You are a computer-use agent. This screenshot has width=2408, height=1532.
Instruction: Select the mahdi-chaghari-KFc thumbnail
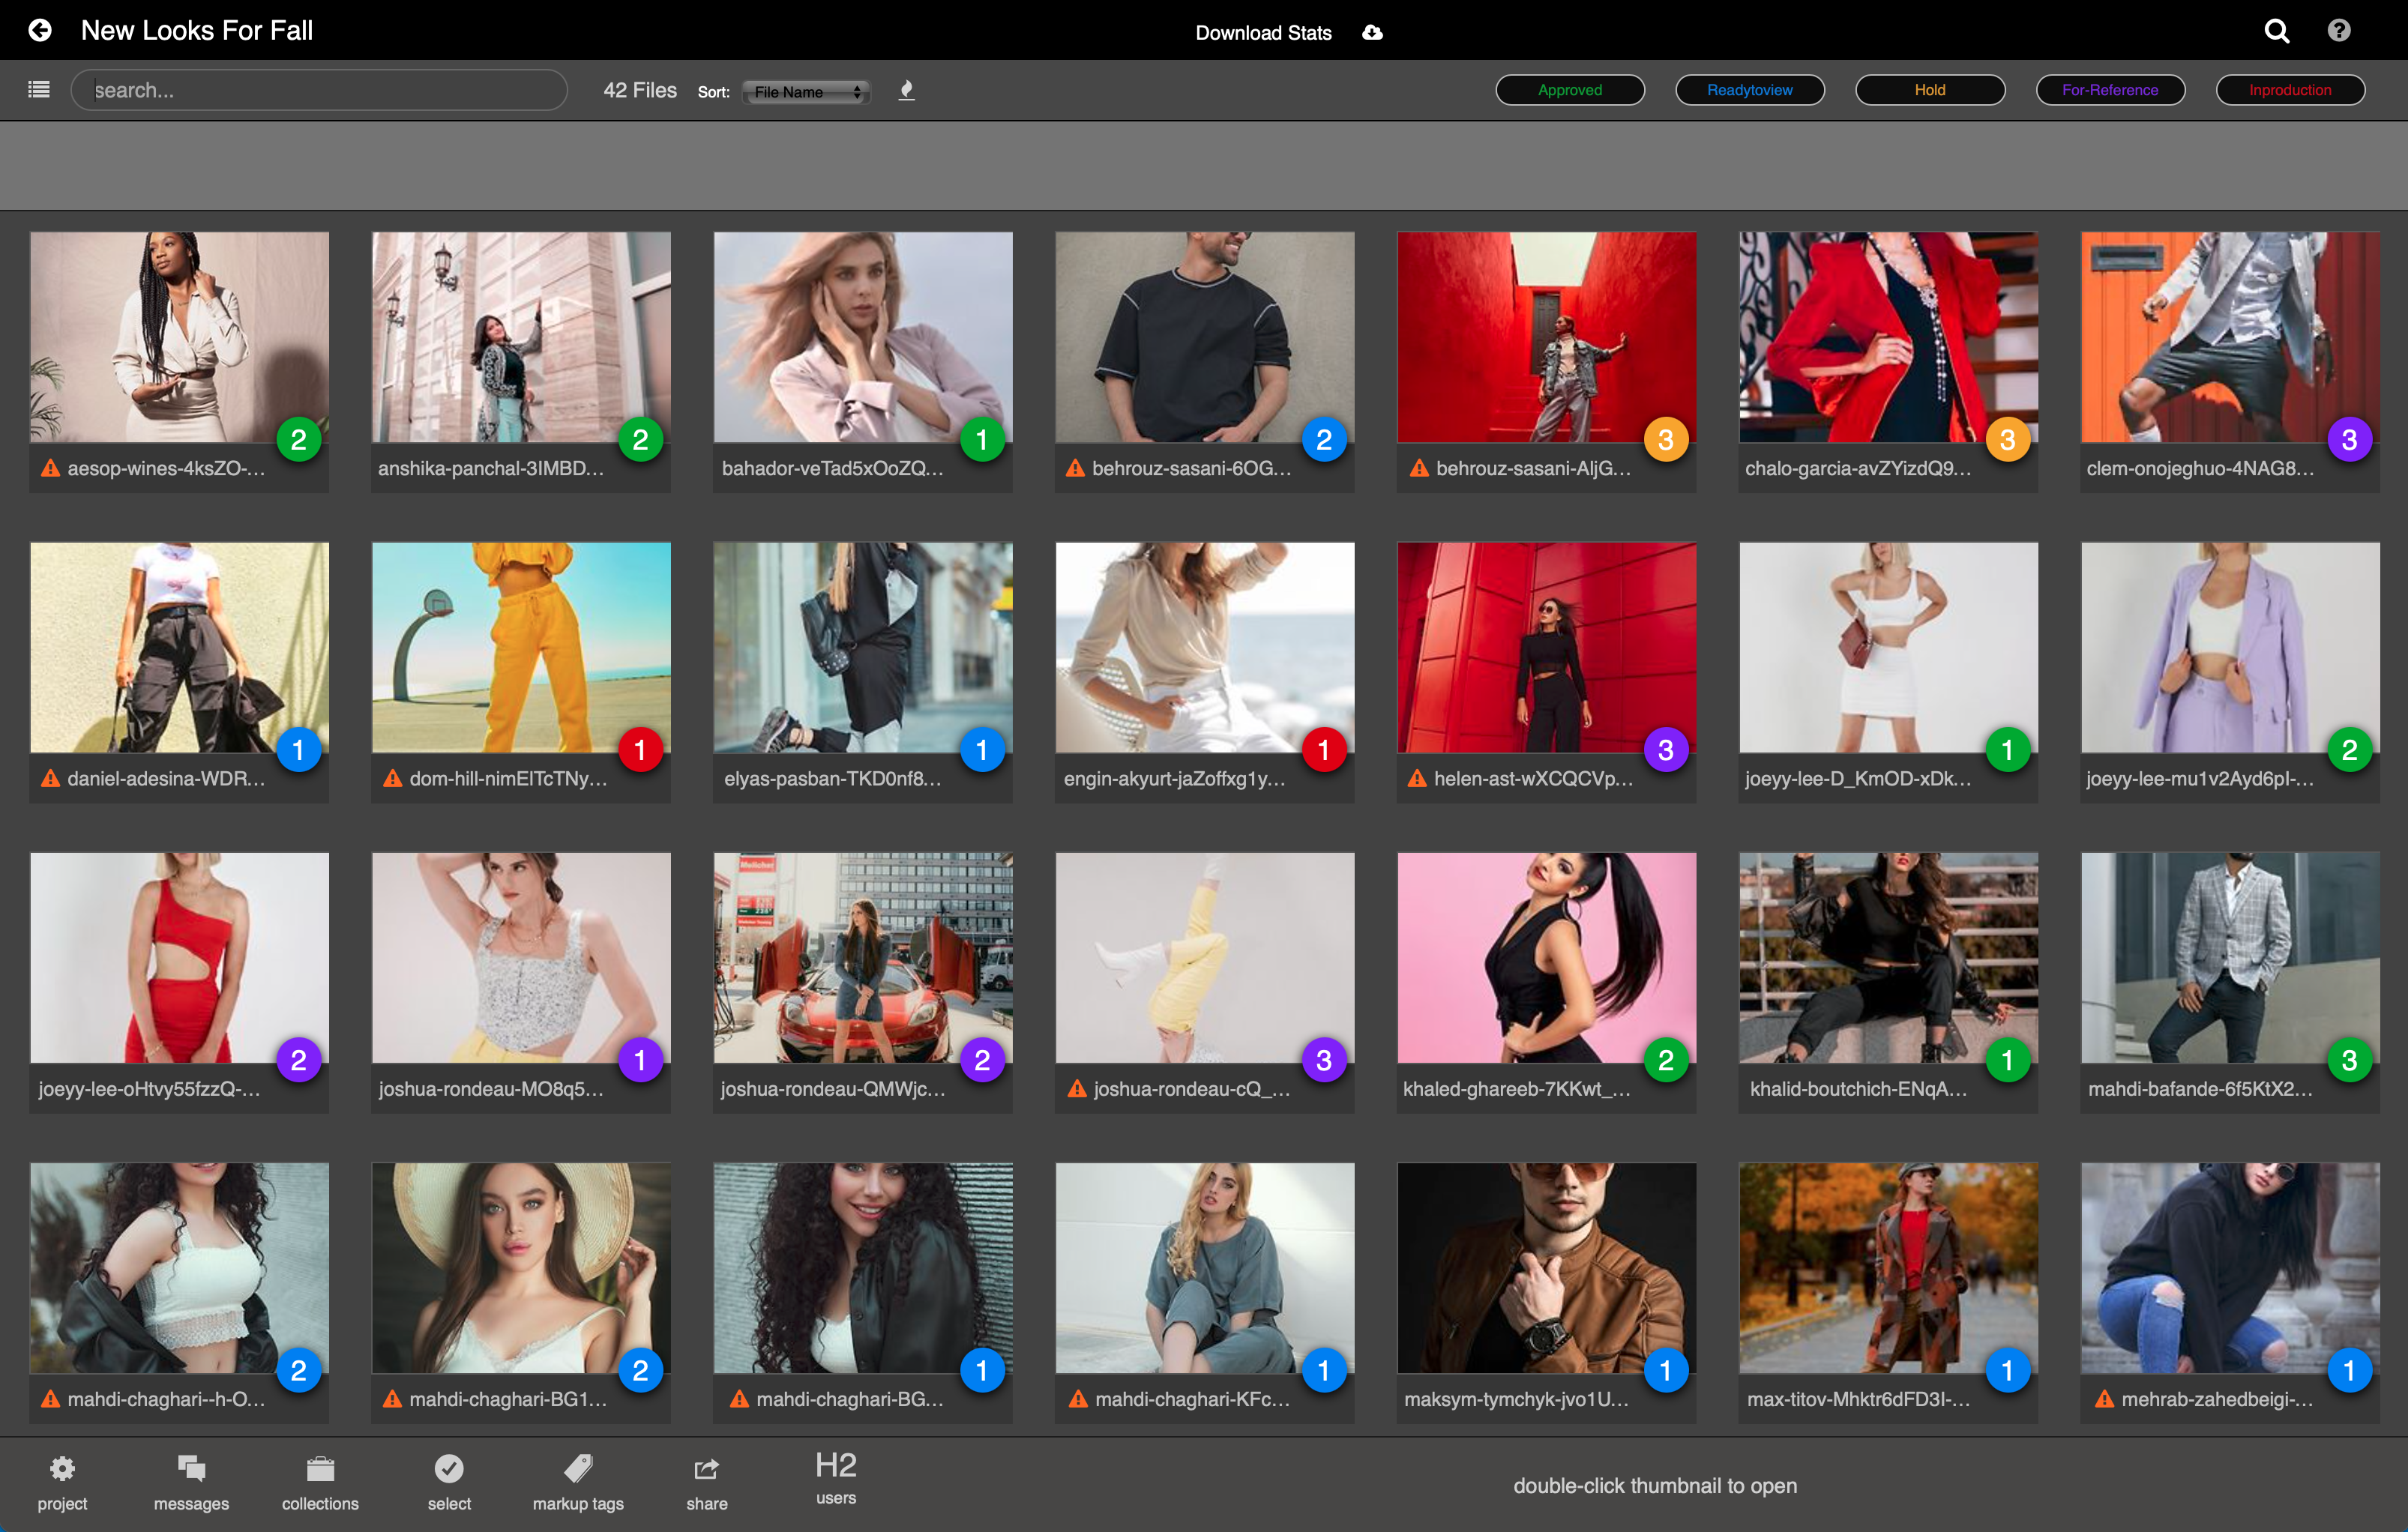pyautogui.click(x=1204, y=1267)
